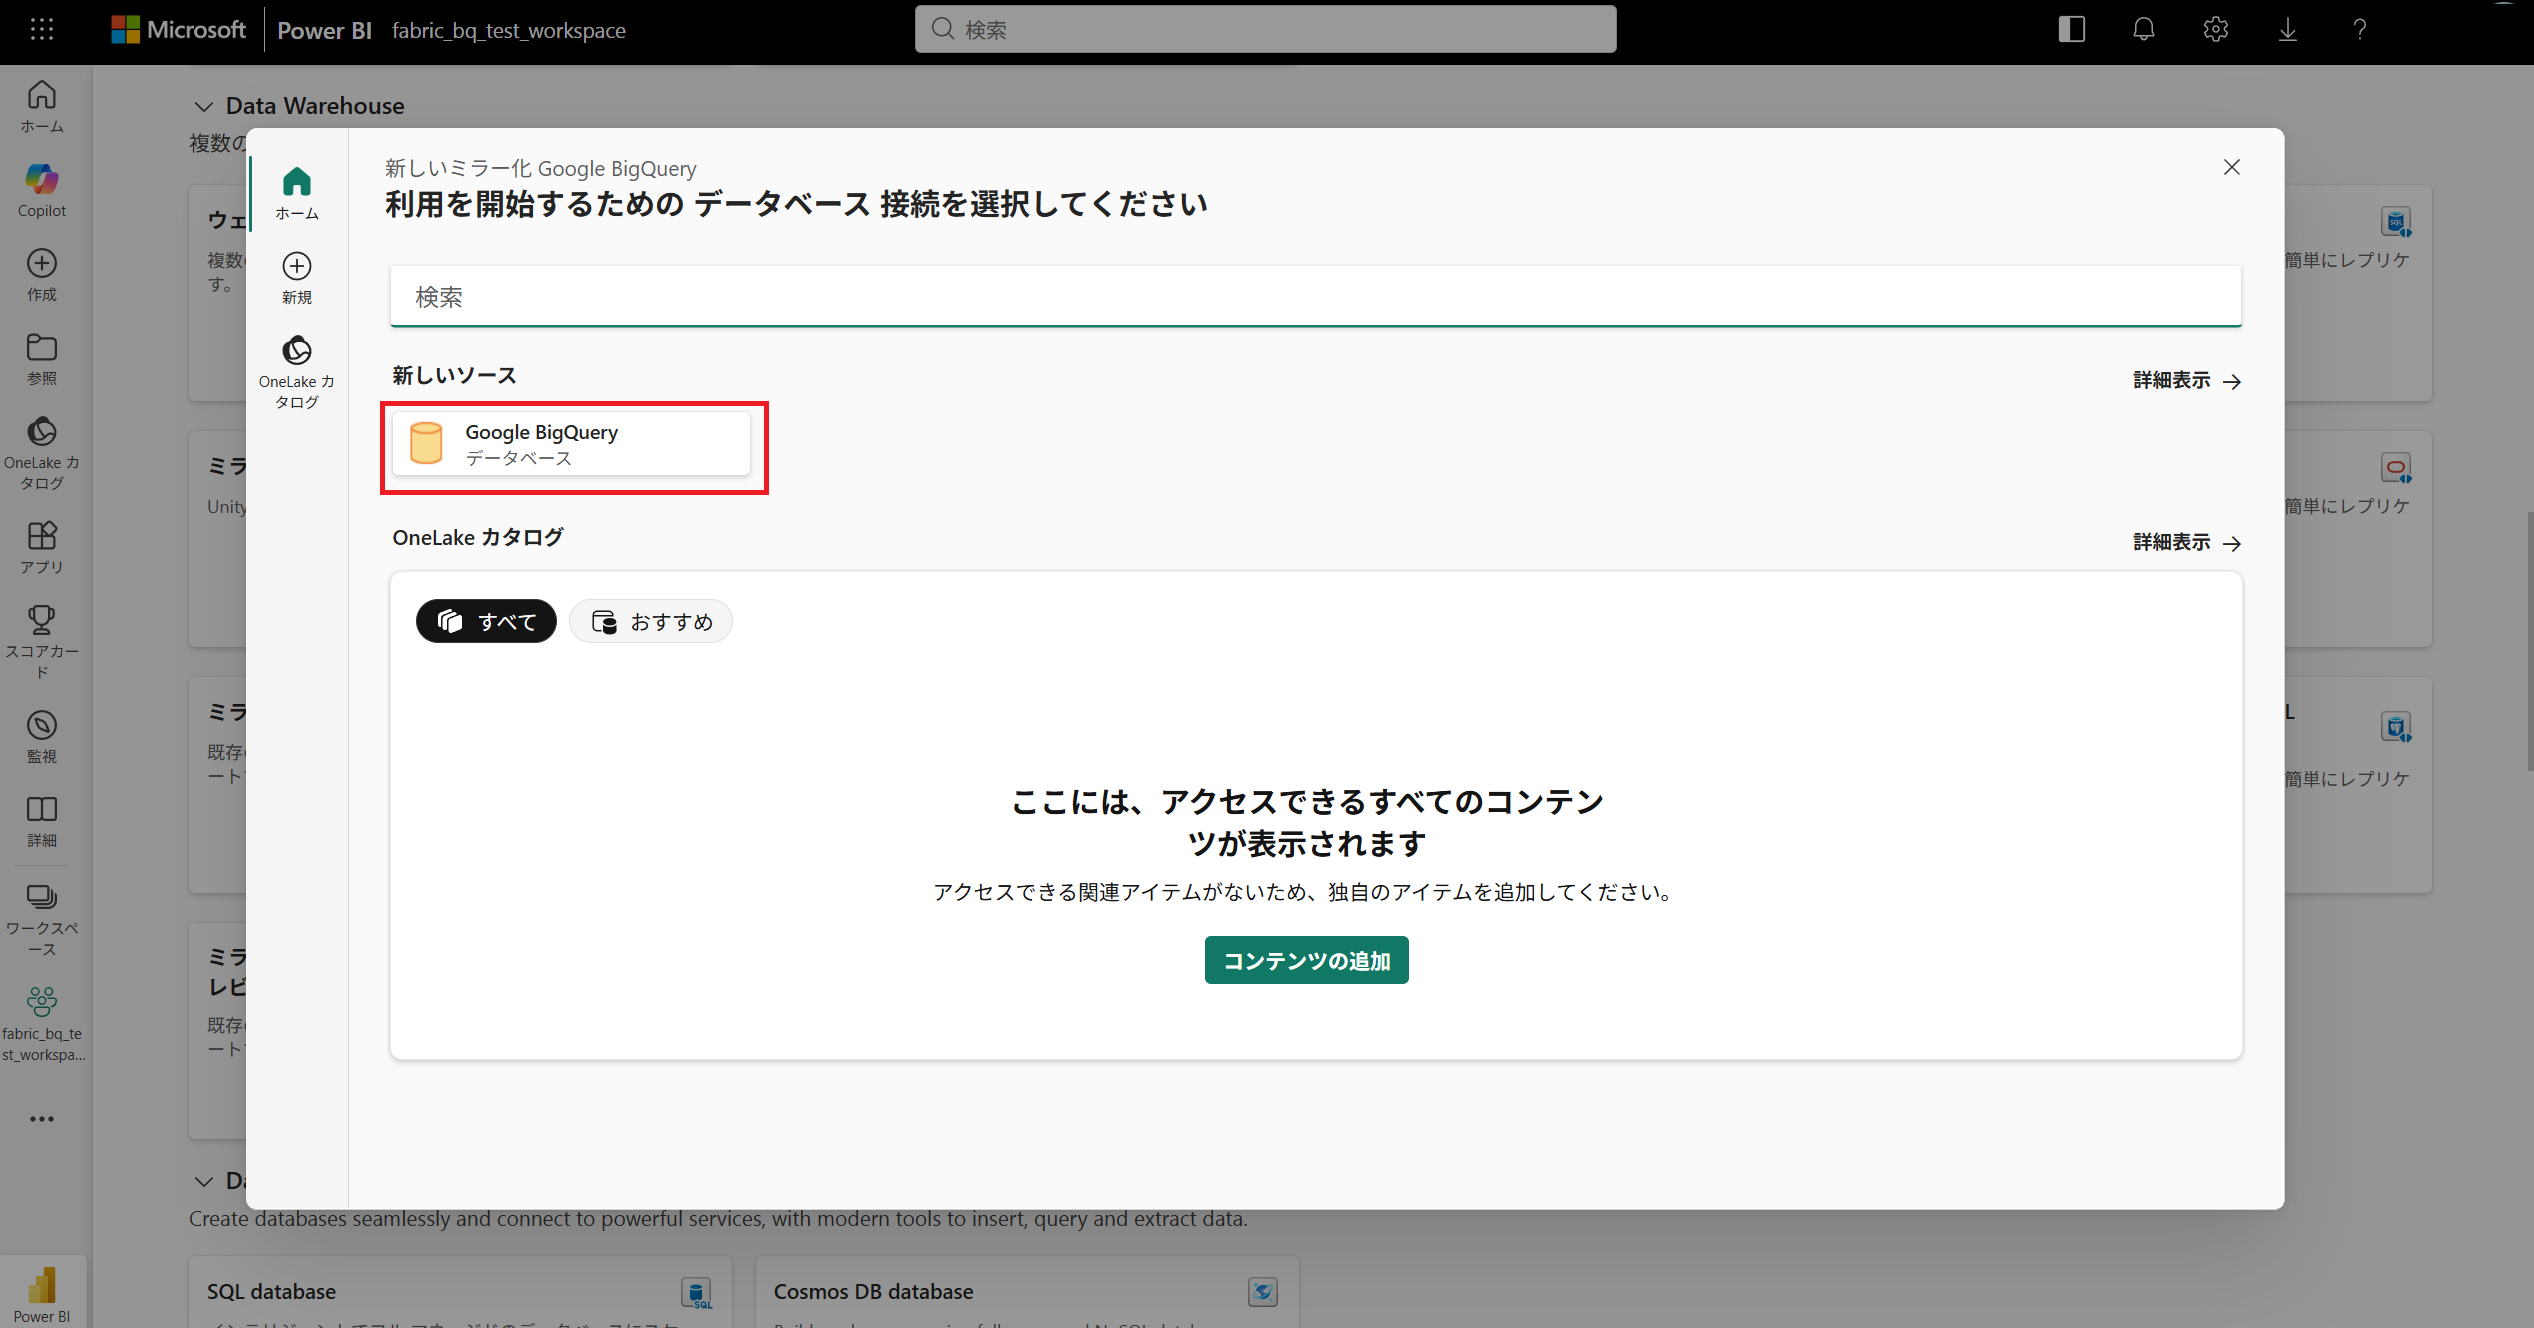This screenshot has width=2534, height=1328.
Task: Click the download arrow icon in header
Action: click(2287, 29)
